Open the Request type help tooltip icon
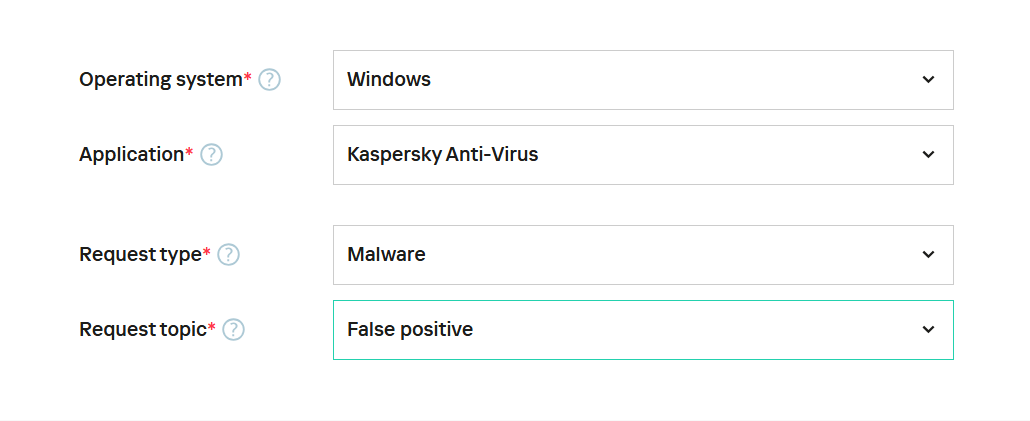Screen dimensions: 1030x421 coord(228,255)
